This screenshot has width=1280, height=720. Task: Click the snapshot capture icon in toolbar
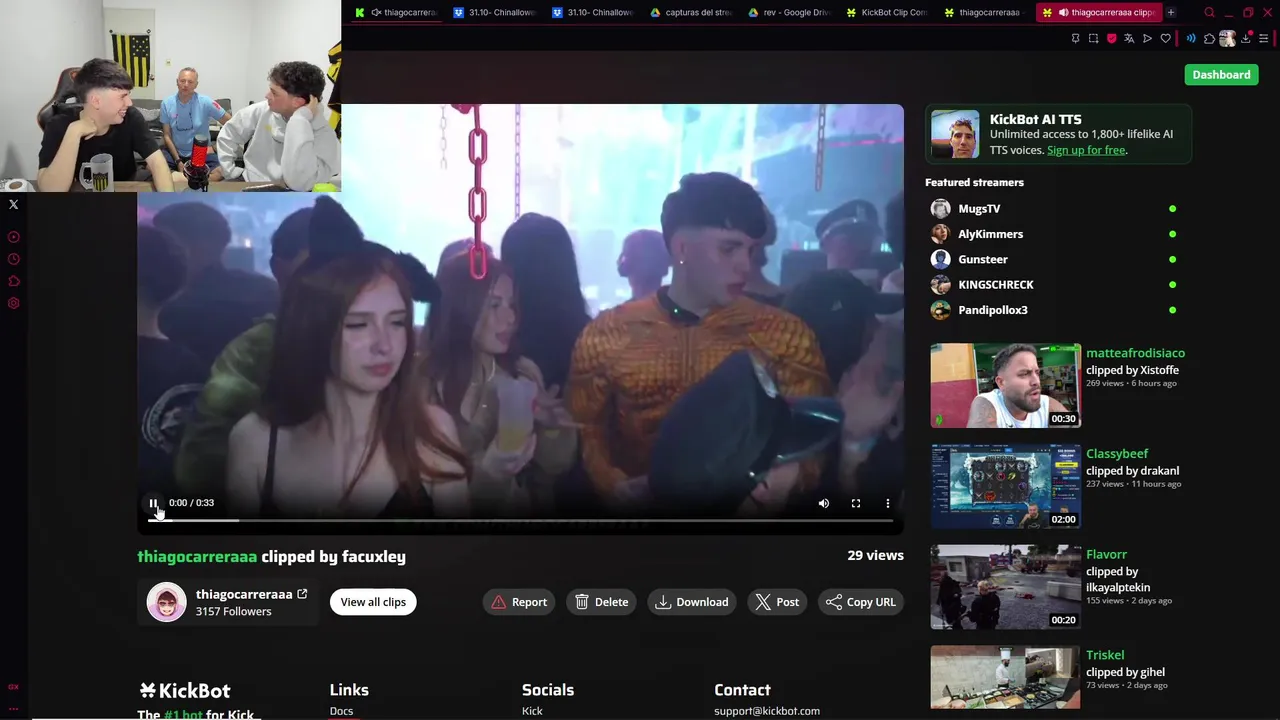pos(1093,38)
